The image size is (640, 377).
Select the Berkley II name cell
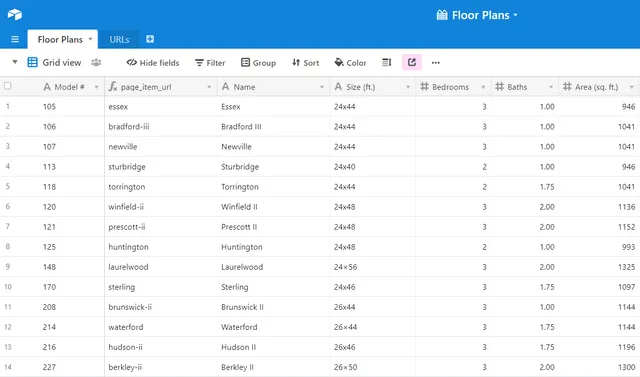(273, 367)
